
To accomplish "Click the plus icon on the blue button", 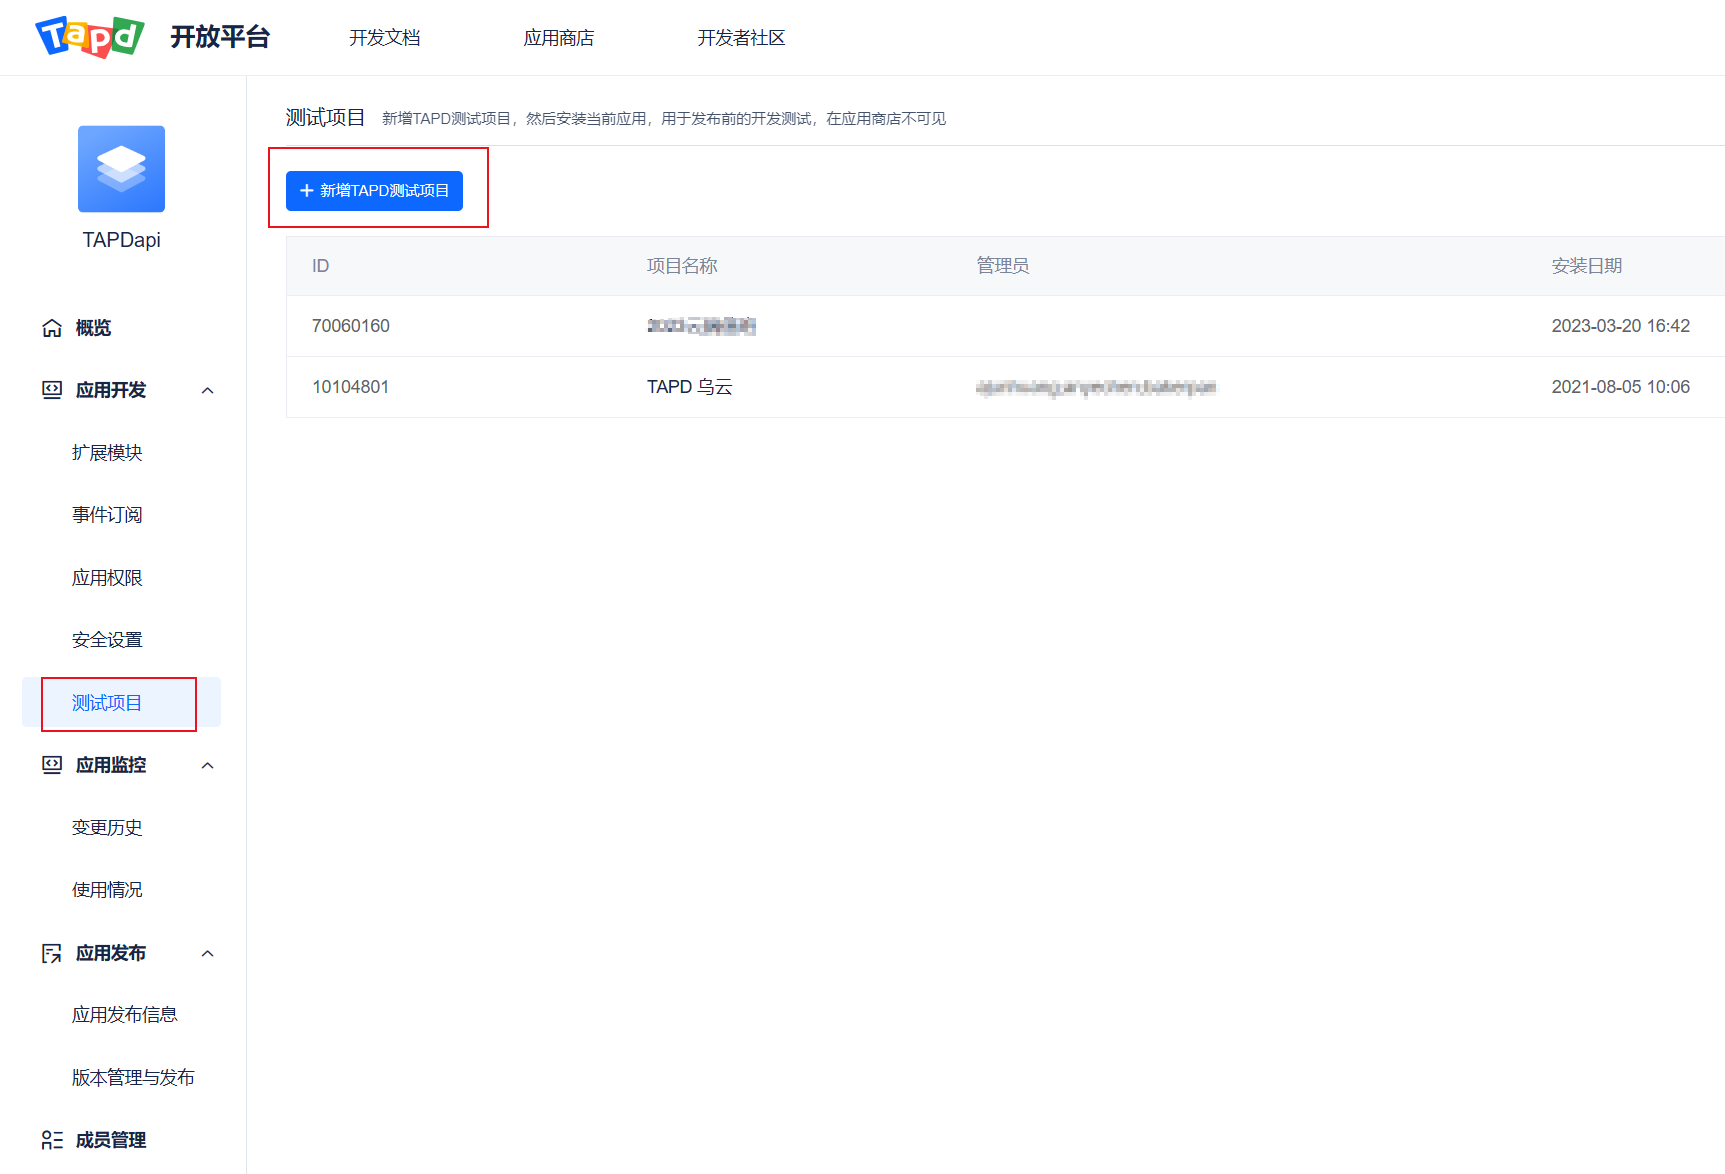I will pos(305,191).
